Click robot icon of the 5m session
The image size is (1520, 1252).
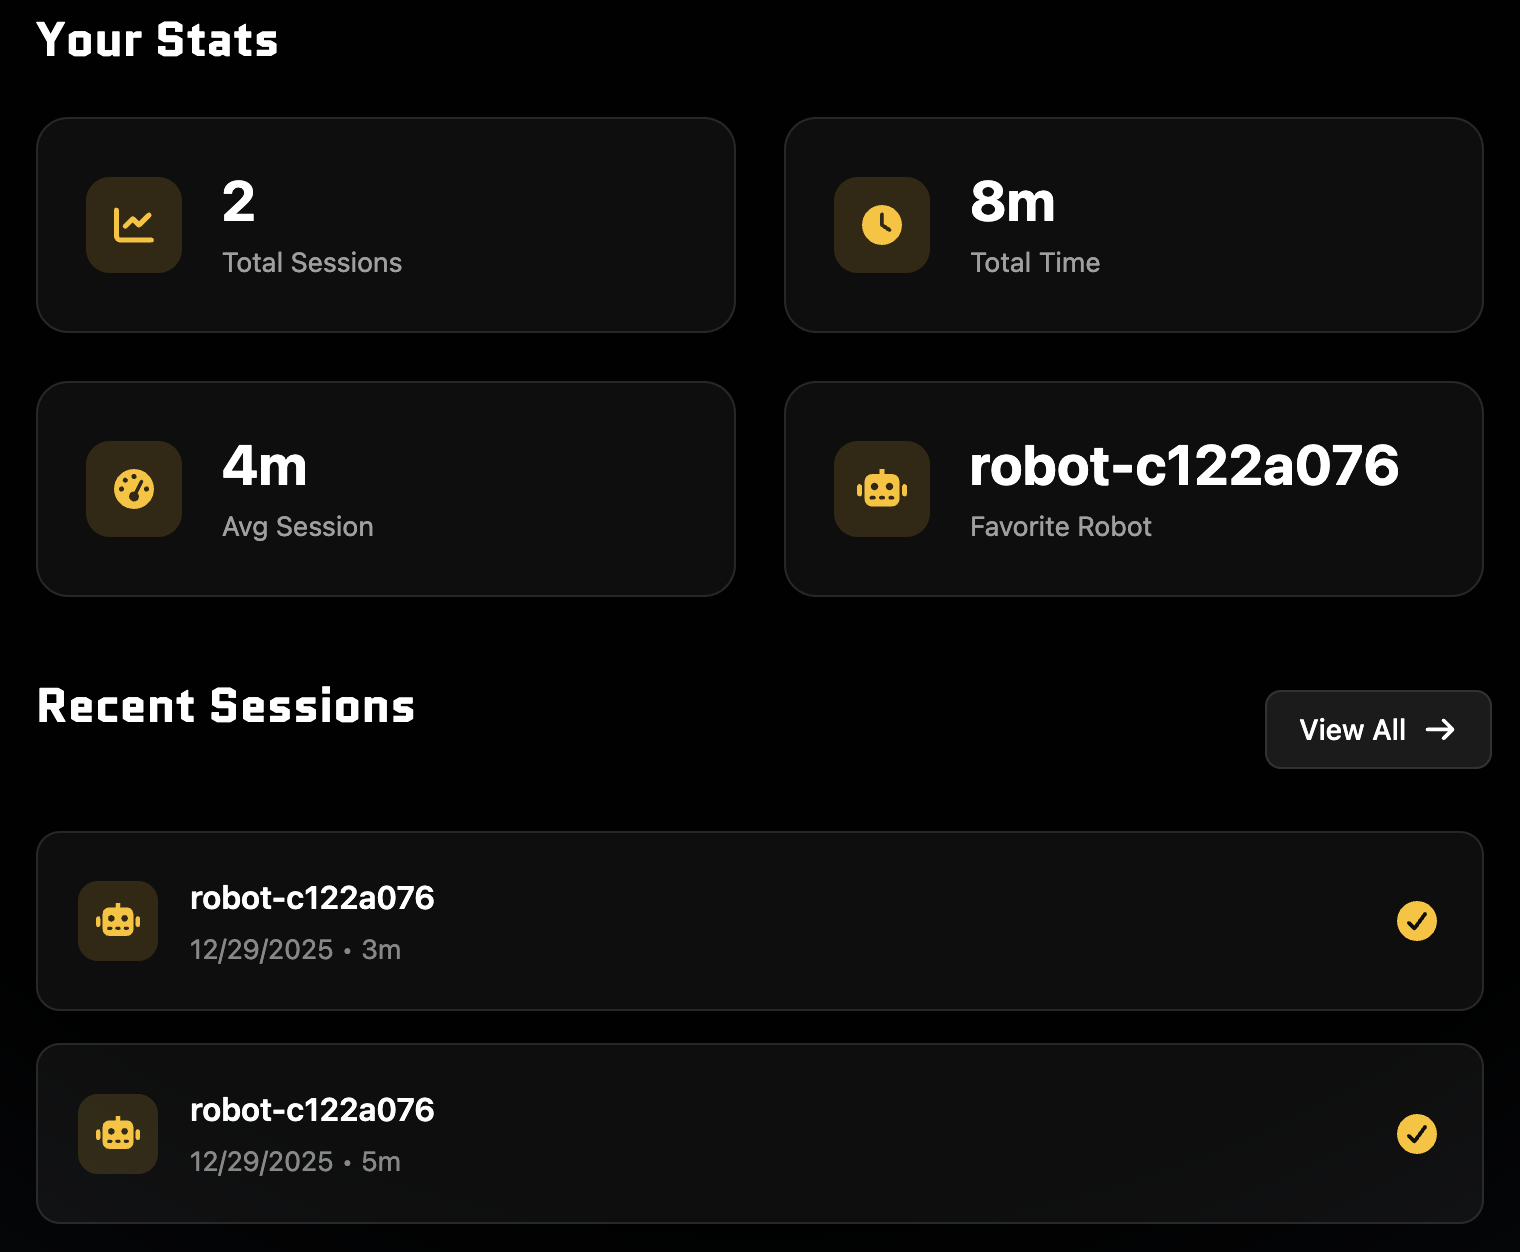pos(118,1134)
